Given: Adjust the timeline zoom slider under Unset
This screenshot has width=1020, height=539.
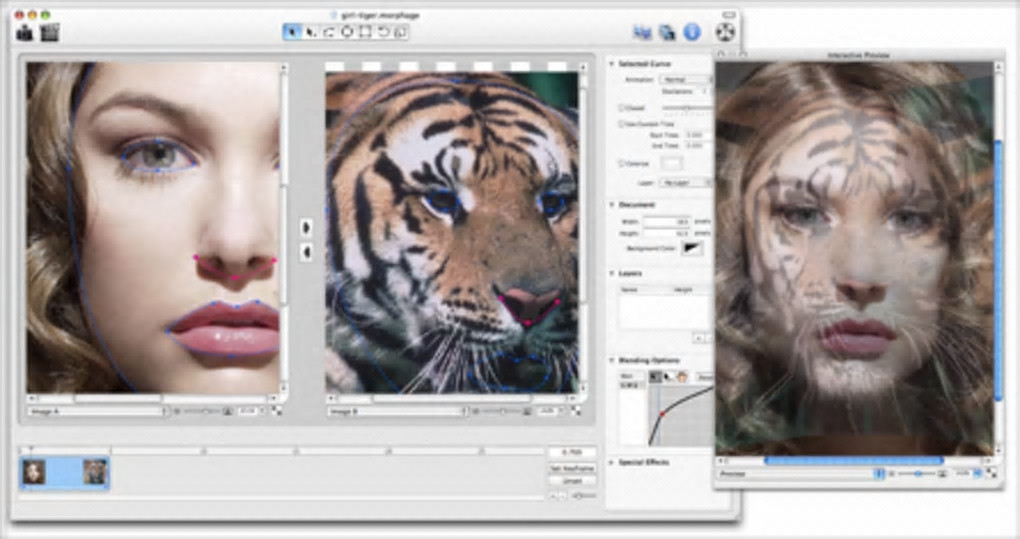Looking at the screenshot, I should point(584,496).
